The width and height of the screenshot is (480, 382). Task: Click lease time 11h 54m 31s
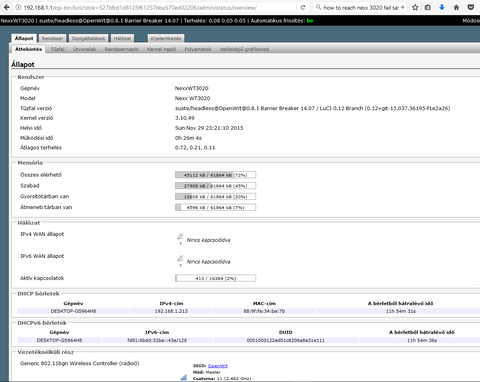click(401, 311)
